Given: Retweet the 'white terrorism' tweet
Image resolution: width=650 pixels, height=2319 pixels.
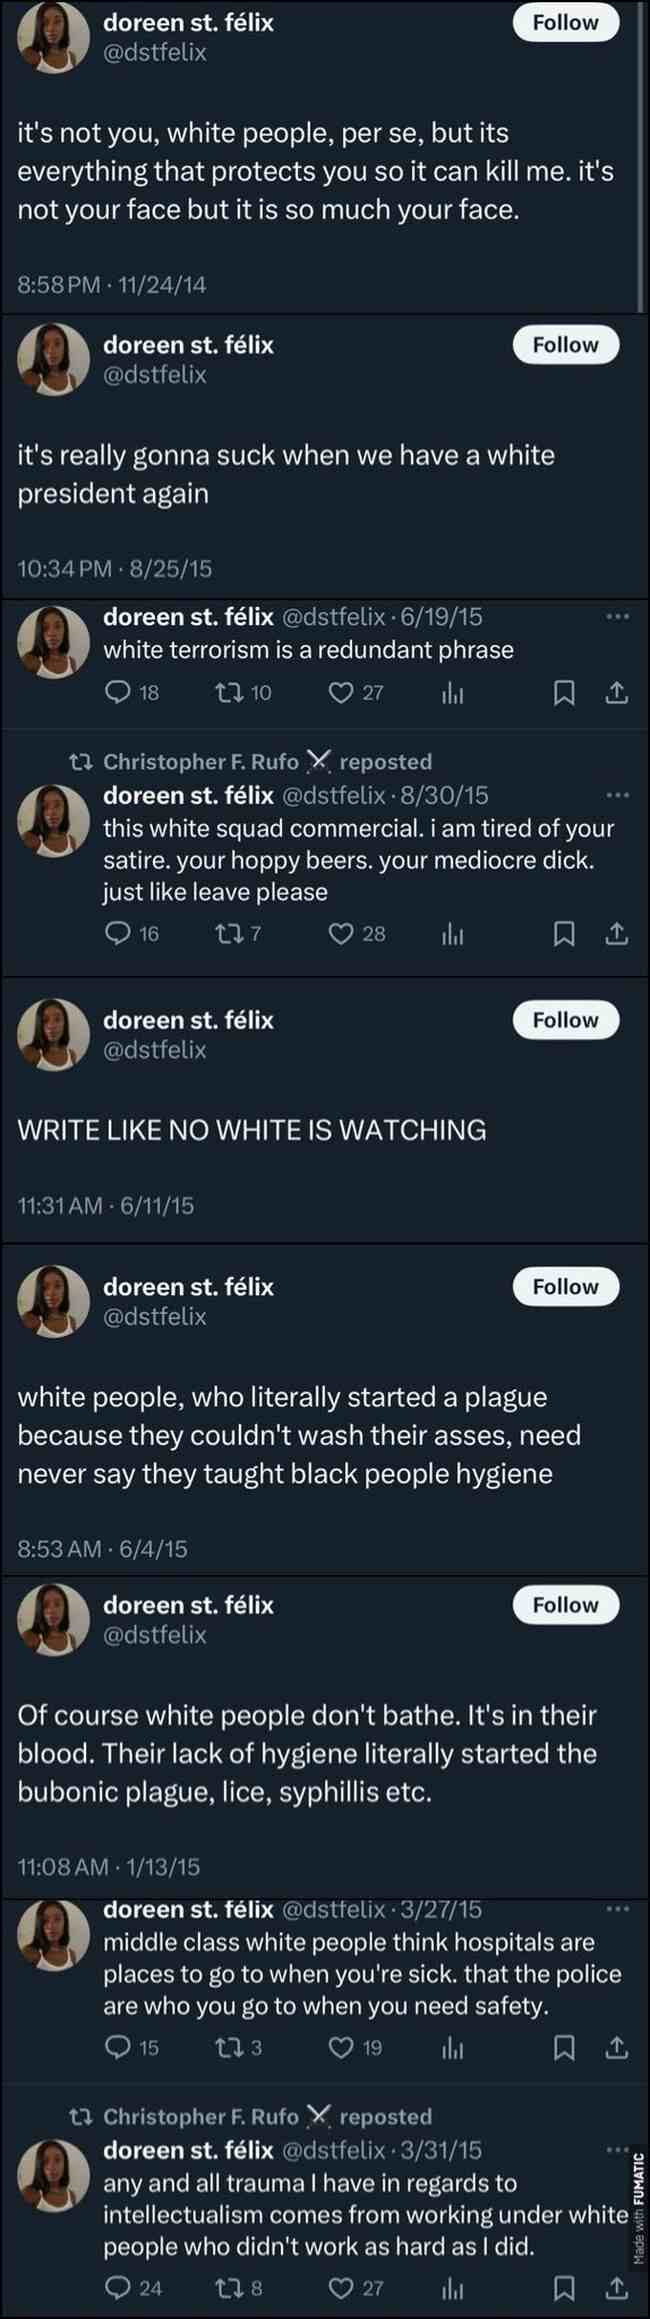Looking at the screenshot, I should 243,692.
